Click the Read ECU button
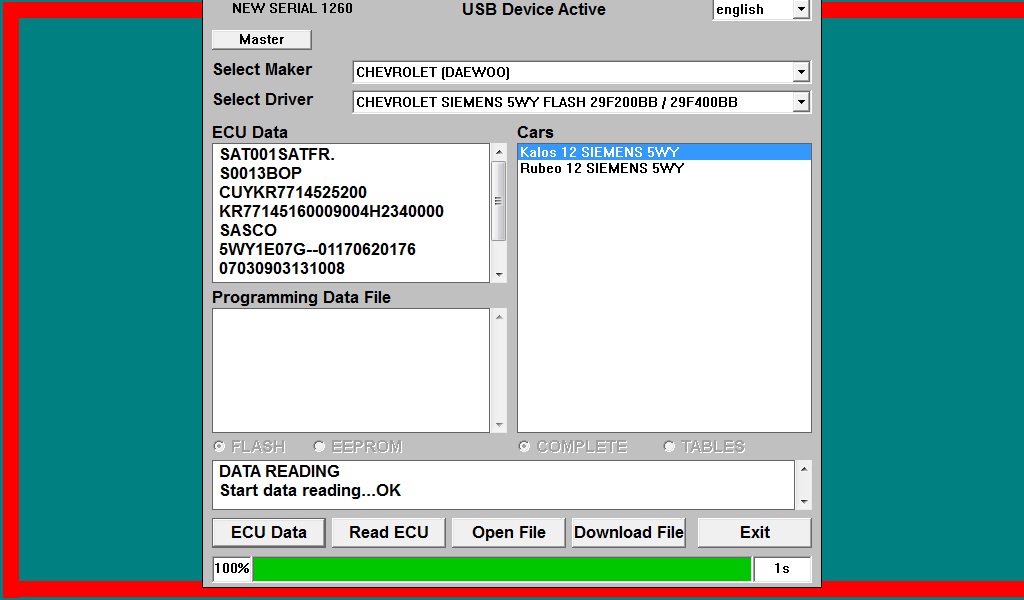The image size is (1024, 600). [x=389, y=532]
